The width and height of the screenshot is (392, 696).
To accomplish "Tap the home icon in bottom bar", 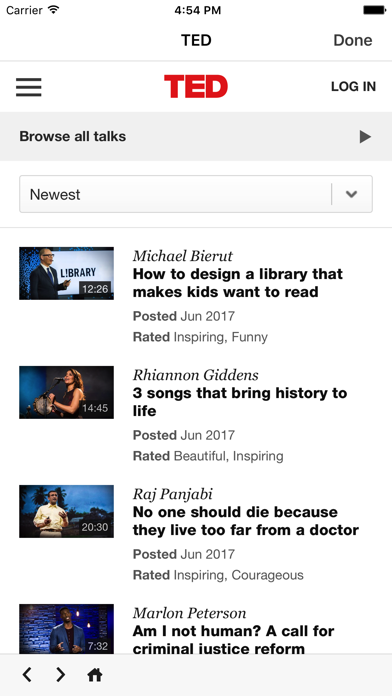I will tap(95, 675).
